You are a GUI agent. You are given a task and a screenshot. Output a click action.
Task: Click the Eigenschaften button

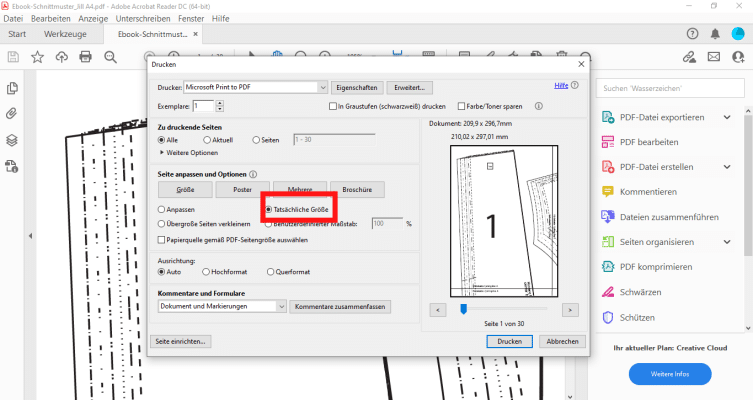pyautogui.click(x=357, y=88)
